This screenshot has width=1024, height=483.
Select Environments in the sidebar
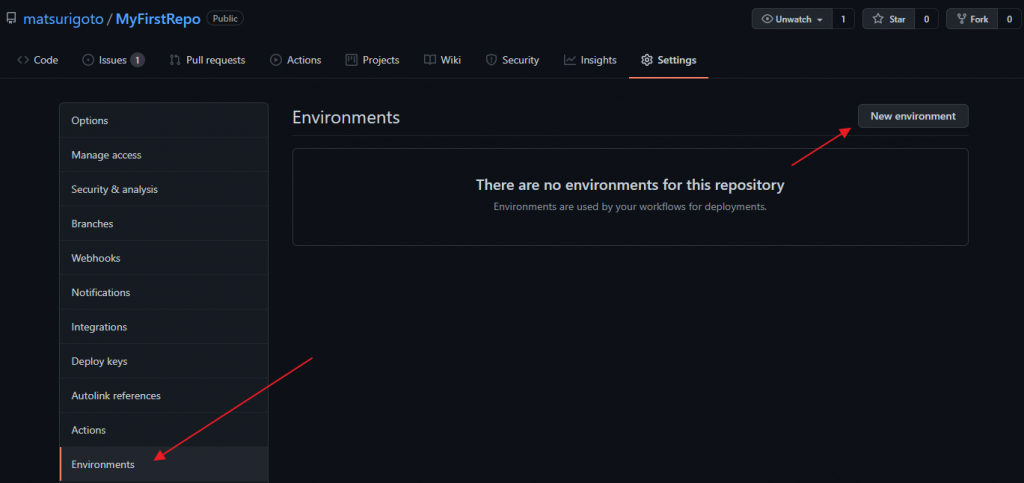click(164, 465)
